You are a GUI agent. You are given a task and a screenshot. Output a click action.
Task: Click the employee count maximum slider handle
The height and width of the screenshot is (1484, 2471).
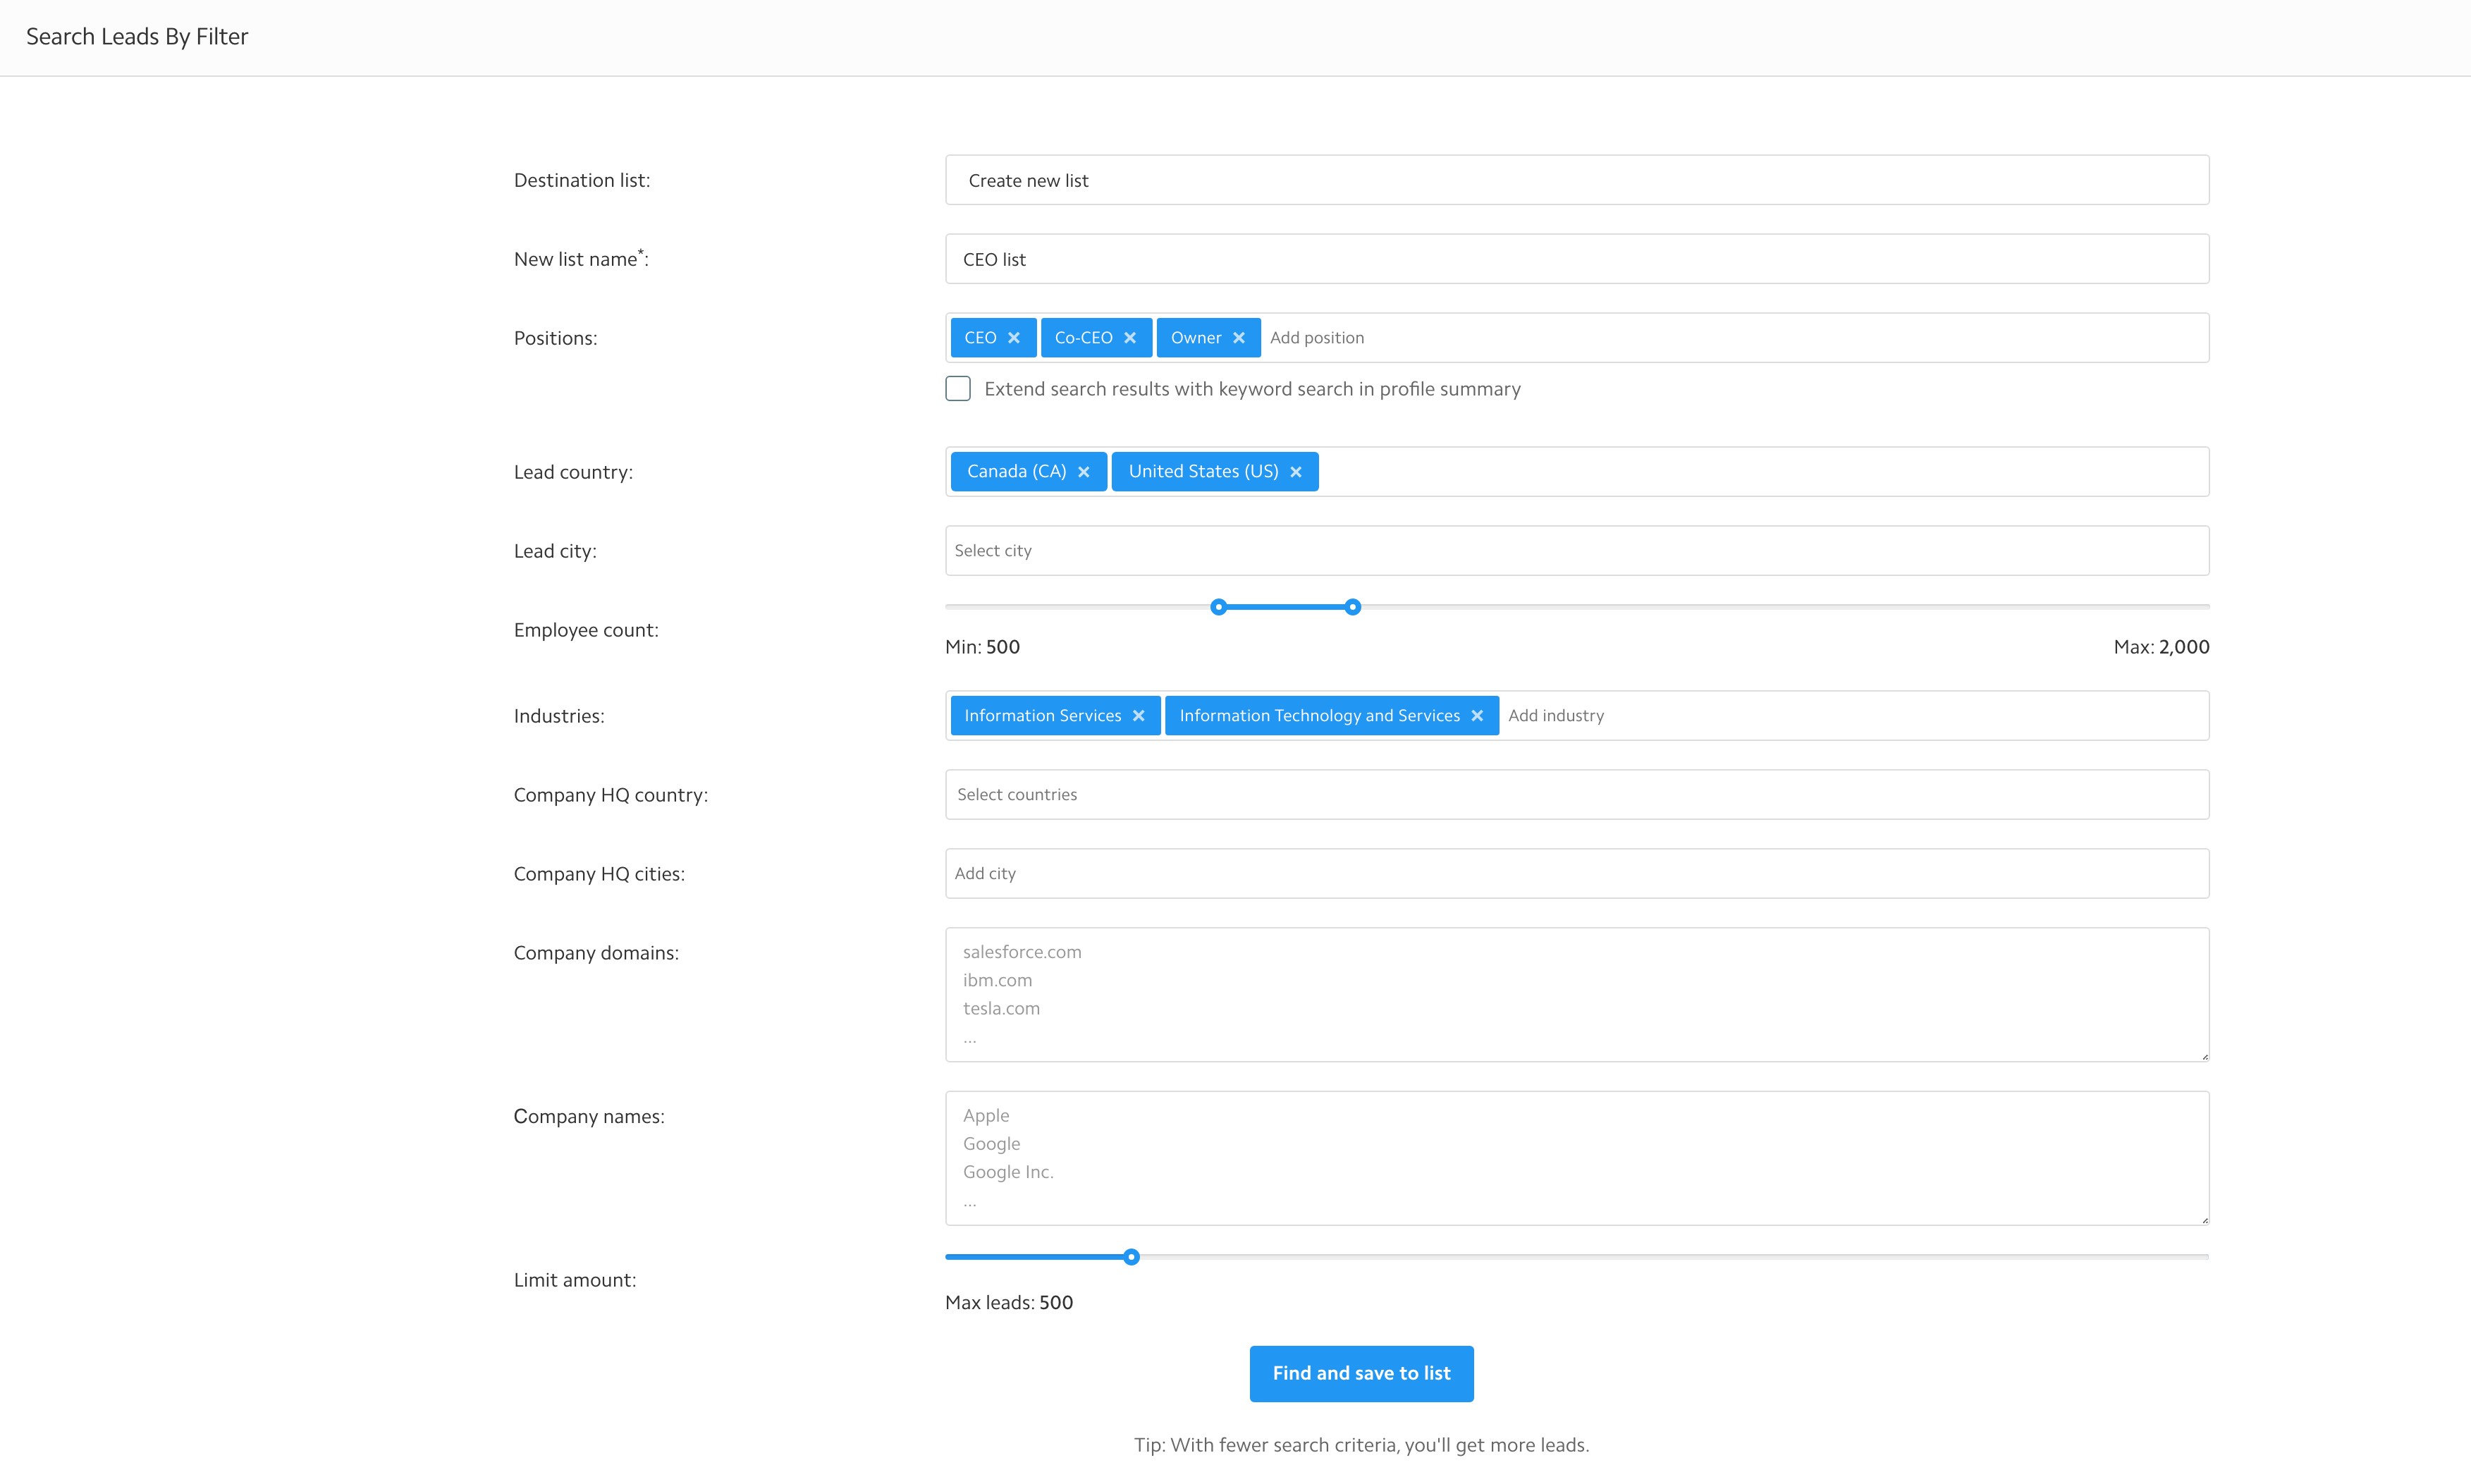pos(1353,607)
